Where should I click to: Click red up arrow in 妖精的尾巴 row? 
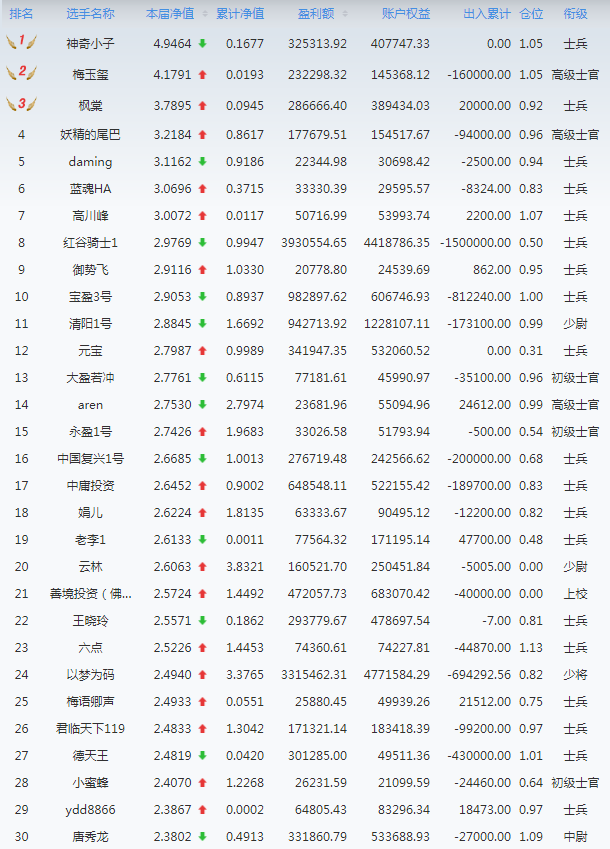point(202,134)
